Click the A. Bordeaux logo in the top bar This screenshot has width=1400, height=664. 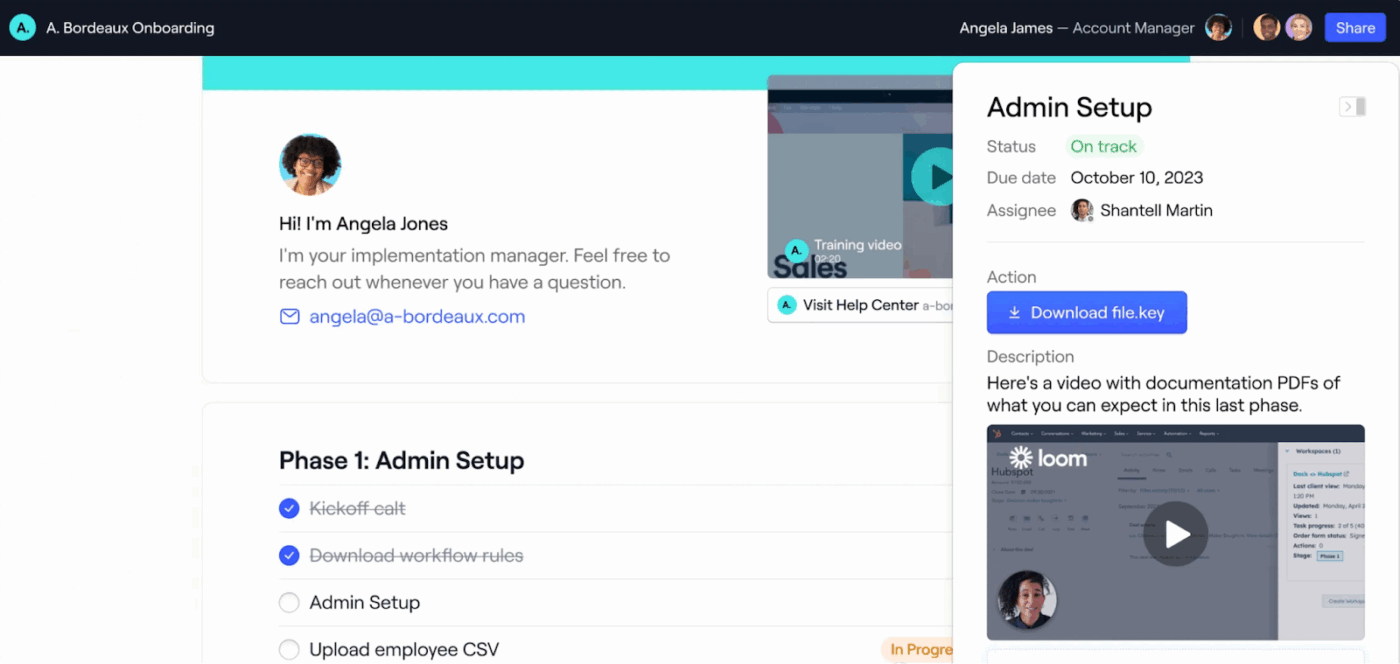point(22,27)
